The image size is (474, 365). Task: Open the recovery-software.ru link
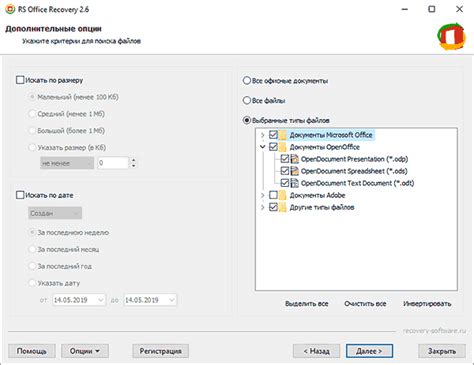point(434,331)
